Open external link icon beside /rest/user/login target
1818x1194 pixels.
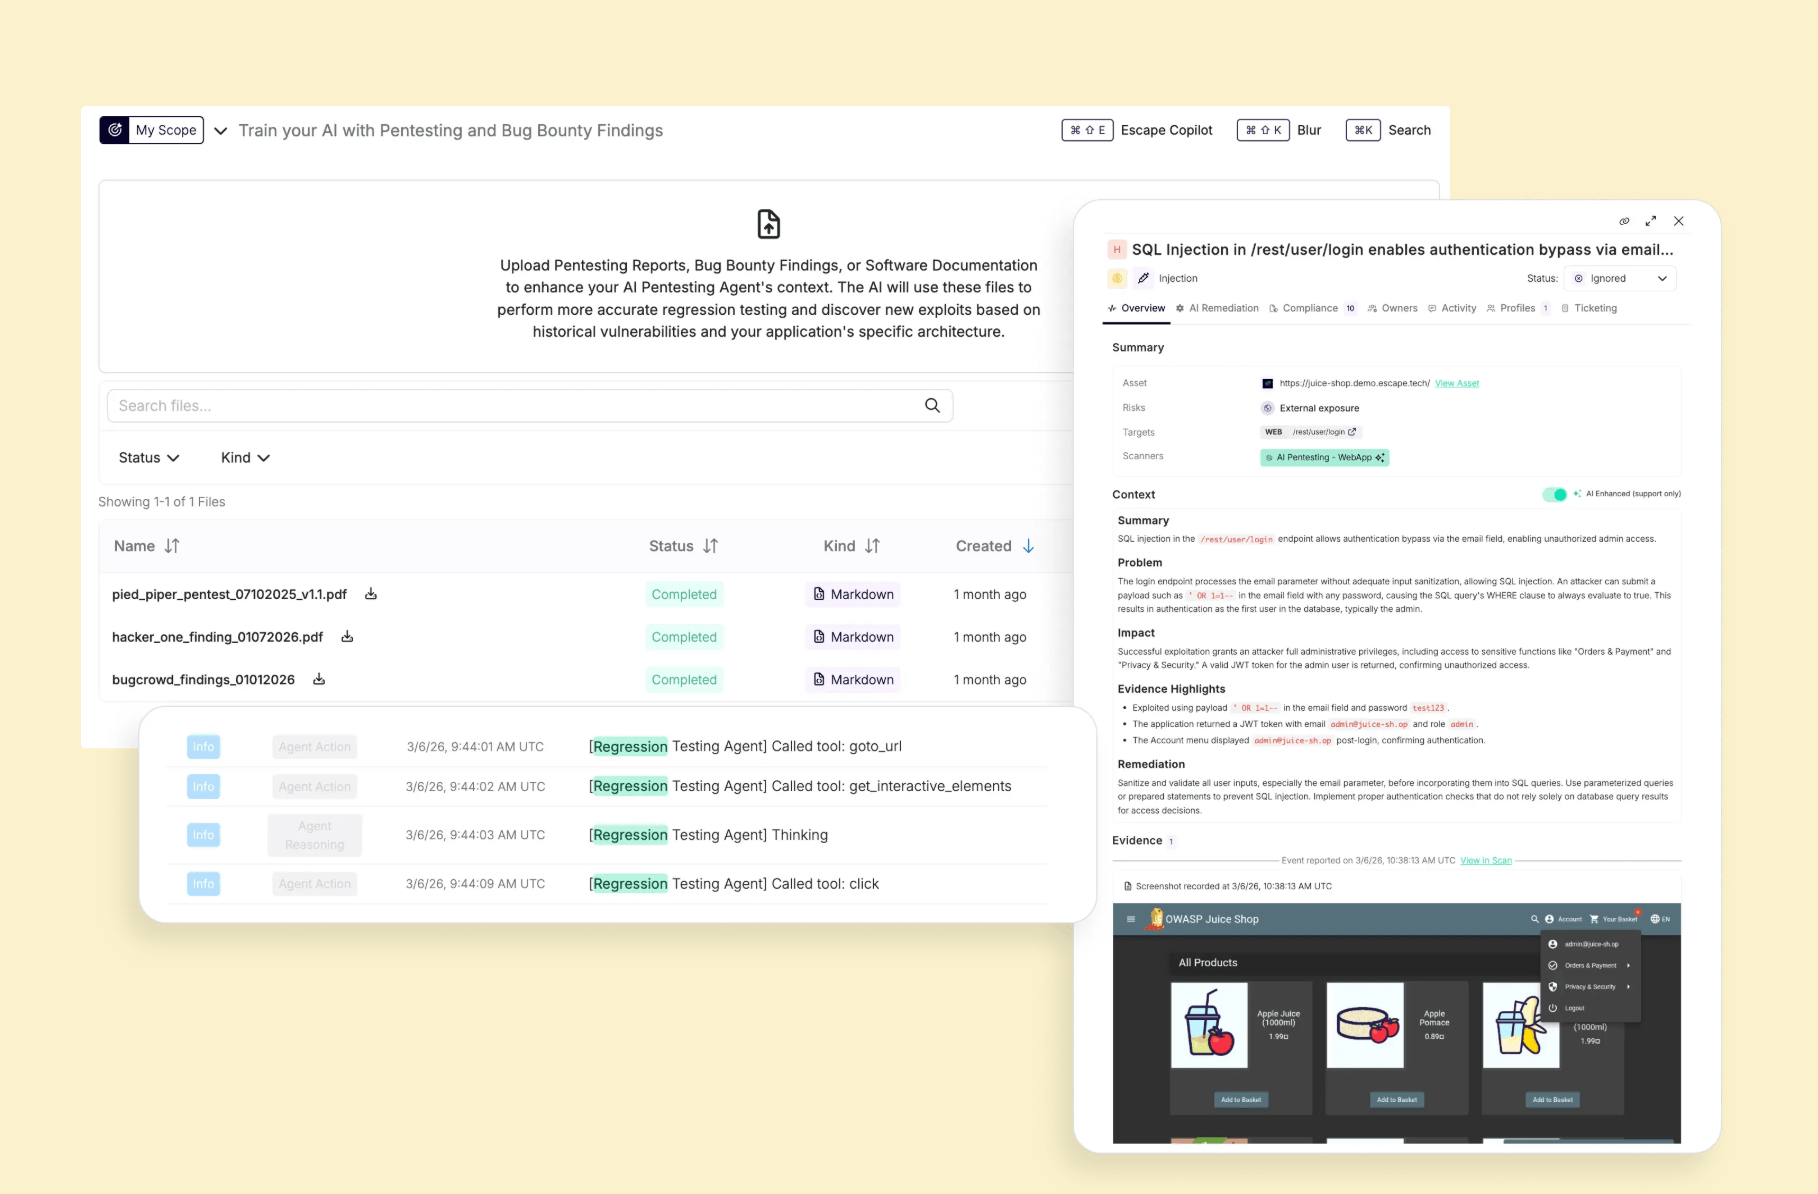(x=1352, y=432)
